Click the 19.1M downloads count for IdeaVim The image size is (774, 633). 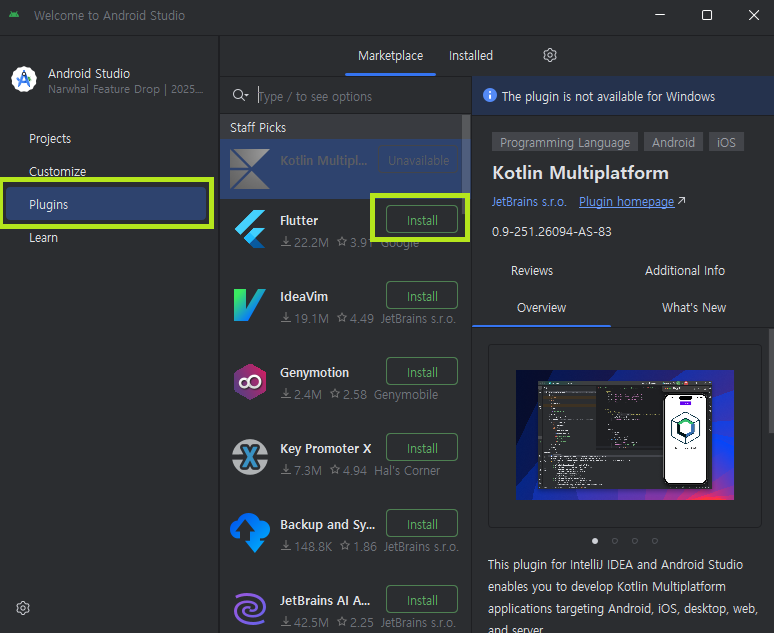tap(305, 318)
